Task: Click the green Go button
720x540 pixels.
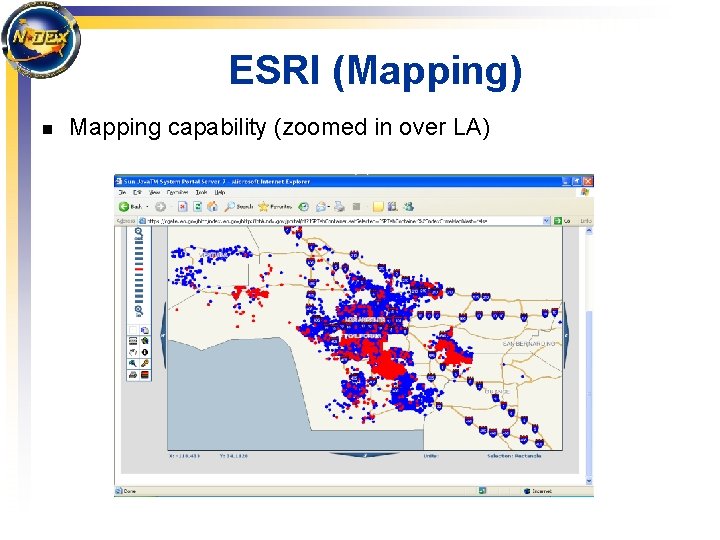Action: click(x=562, y=221)
